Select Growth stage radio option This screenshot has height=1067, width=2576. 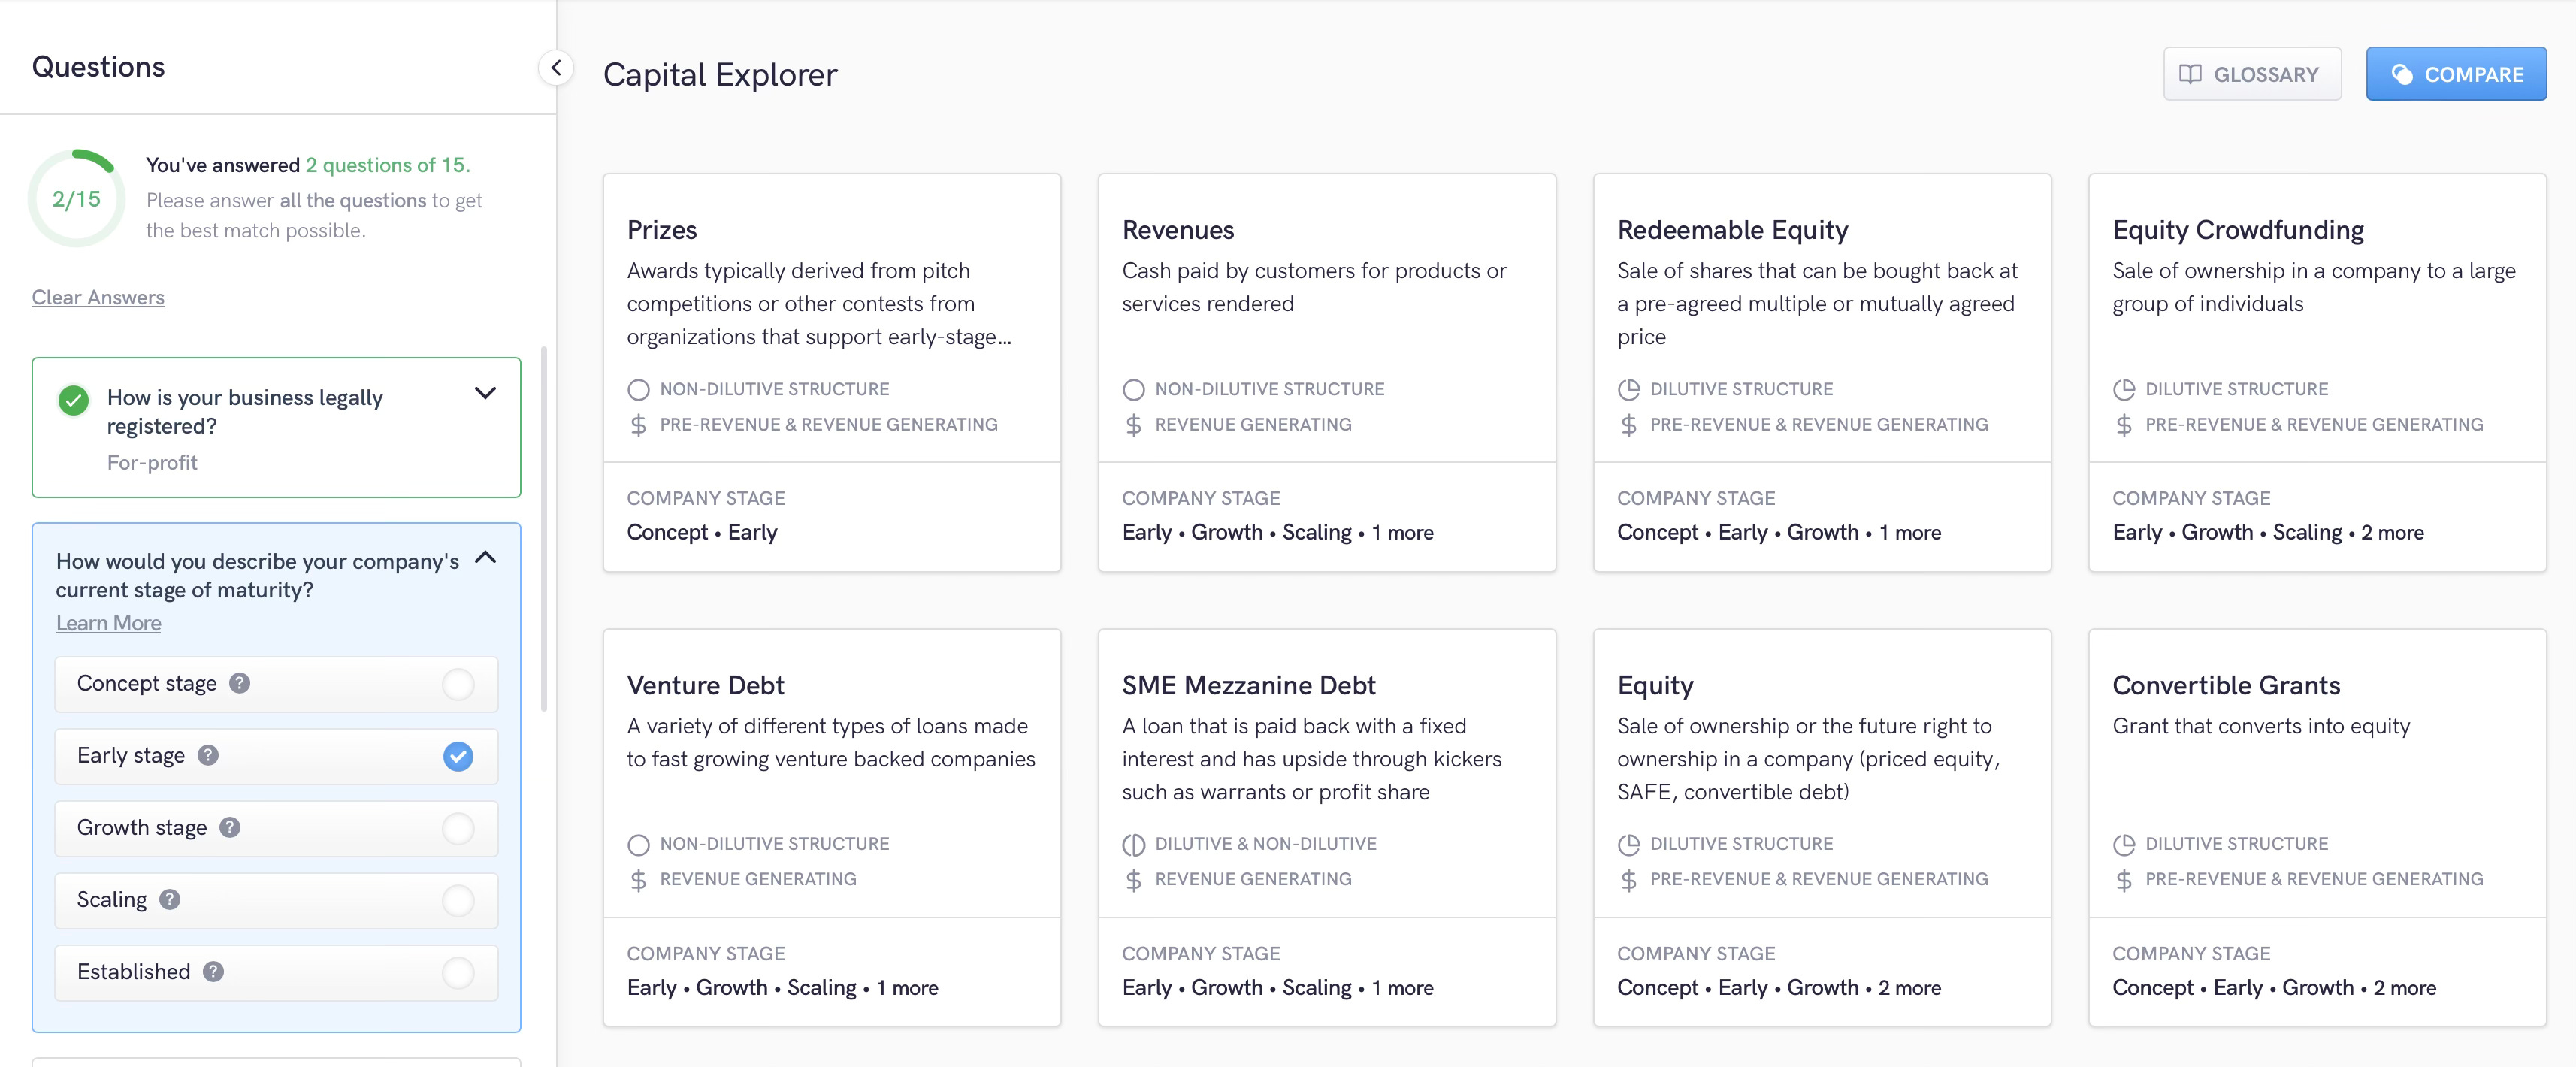click(x=458, y=828)
